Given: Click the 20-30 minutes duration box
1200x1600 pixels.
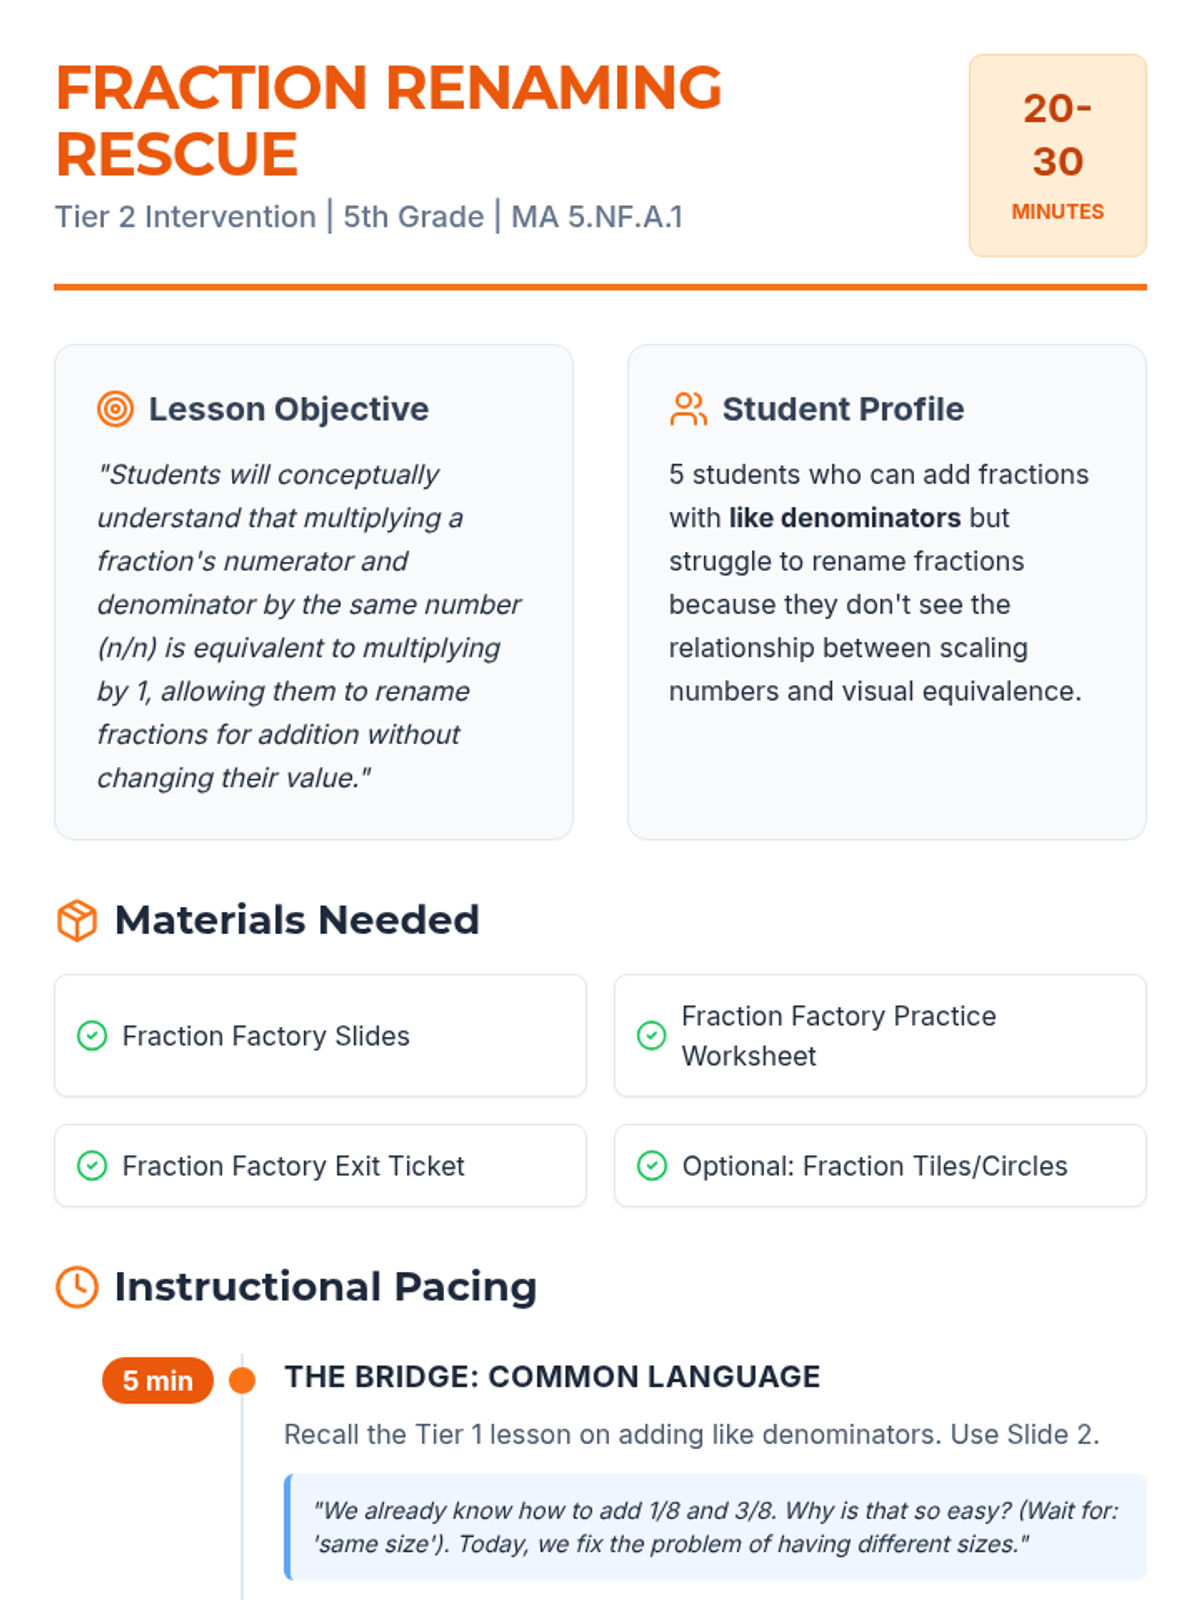Looking at the screenshot, I should click(1057, 156).
